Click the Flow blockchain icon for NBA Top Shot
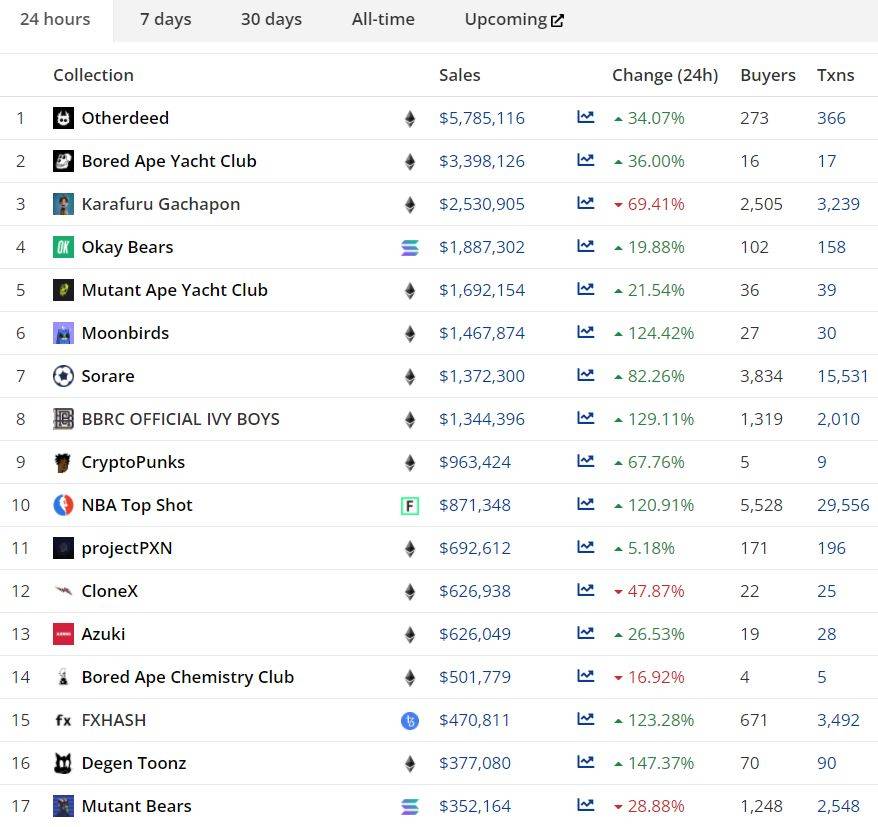The width and height of the screenshot is (878, 827). (x=409, y=506)
